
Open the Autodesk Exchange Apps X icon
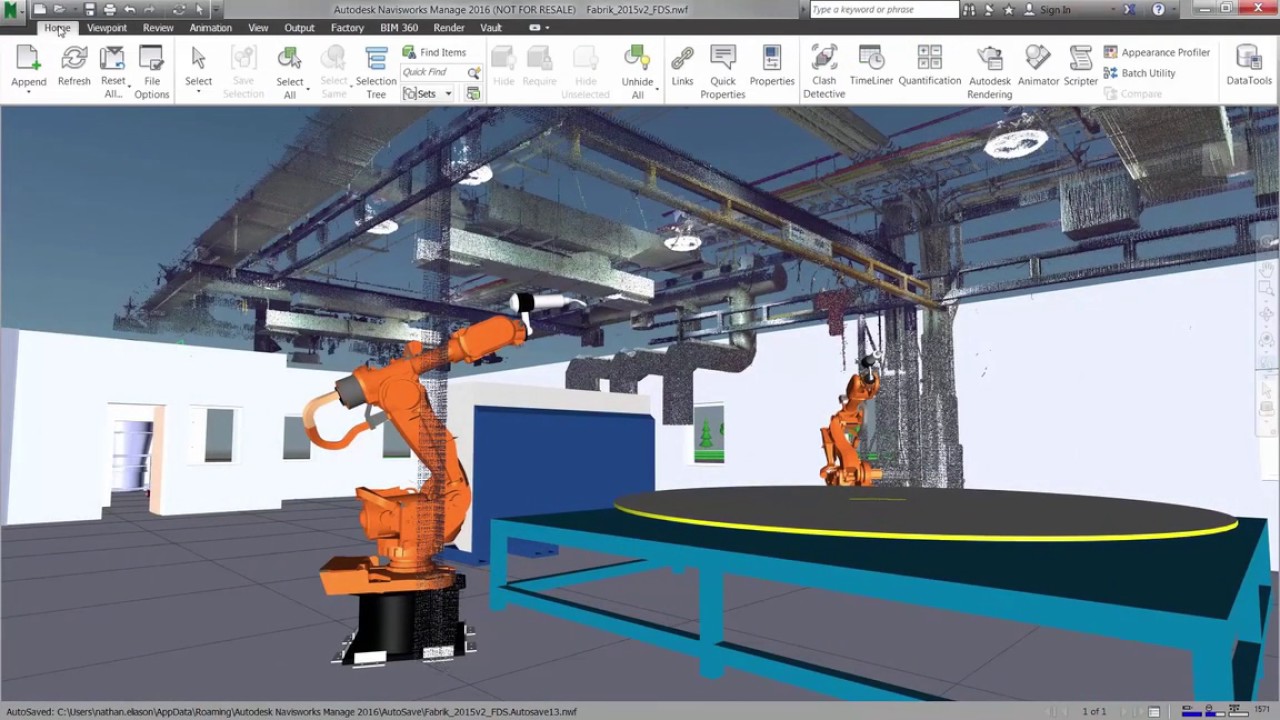tap(1129, 10)
